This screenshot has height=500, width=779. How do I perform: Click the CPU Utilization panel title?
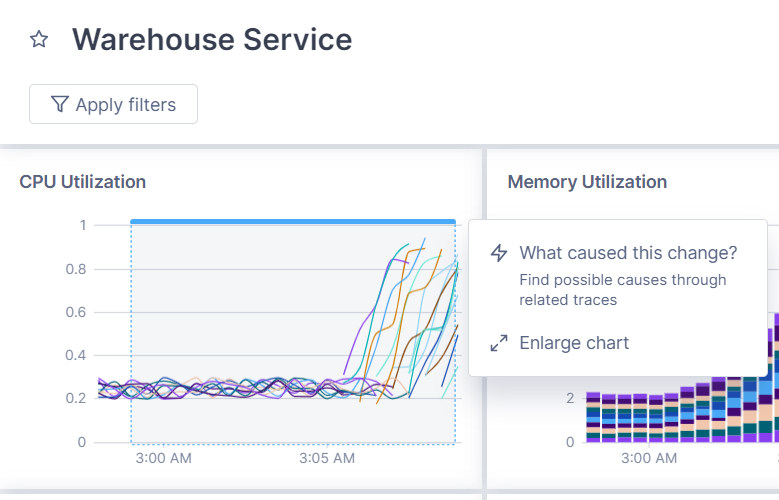[x=83, y=182]
